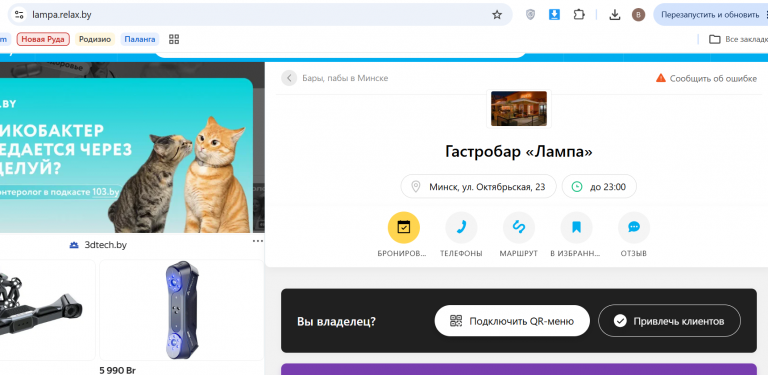Add to favorites with the bookmark icon
The height and width of the screenshot is (375, 768).
click(x=576, y=227)
